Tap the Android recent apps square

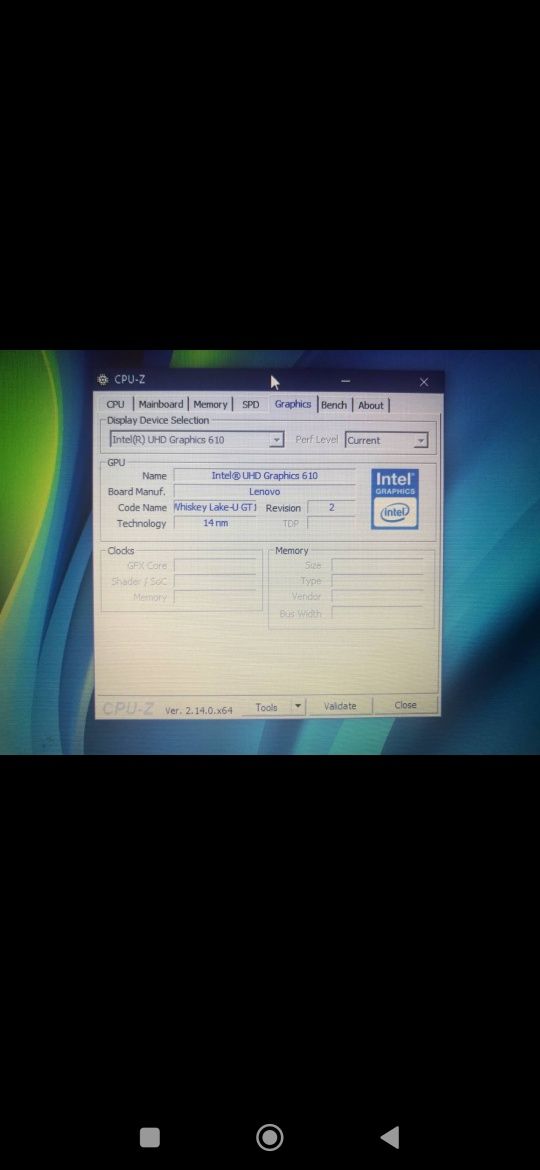150,1137
